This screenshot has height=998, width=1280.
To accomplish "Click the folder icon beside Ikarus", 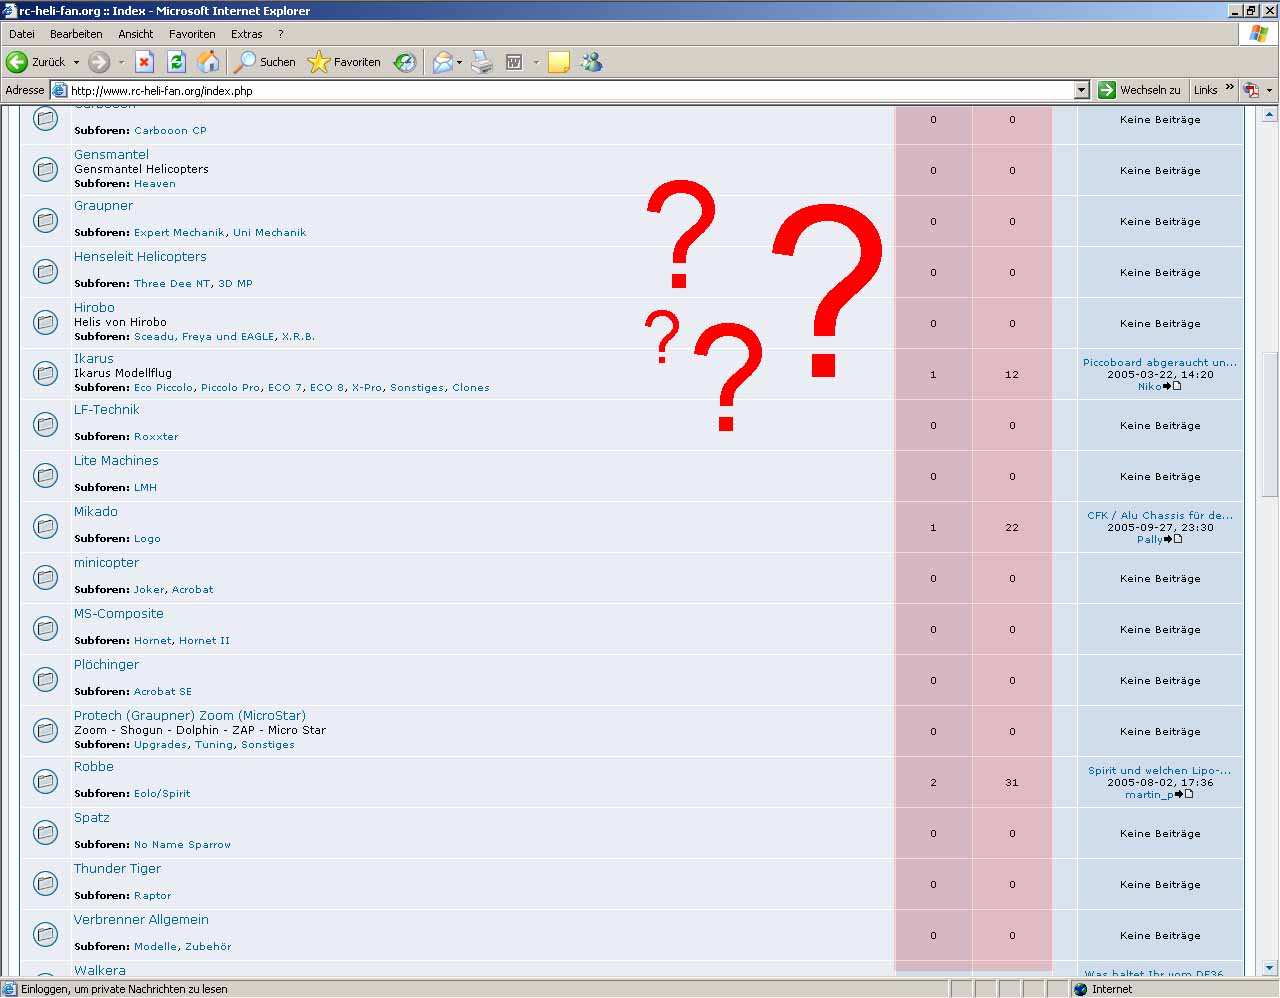I will (x=46, y=373).
